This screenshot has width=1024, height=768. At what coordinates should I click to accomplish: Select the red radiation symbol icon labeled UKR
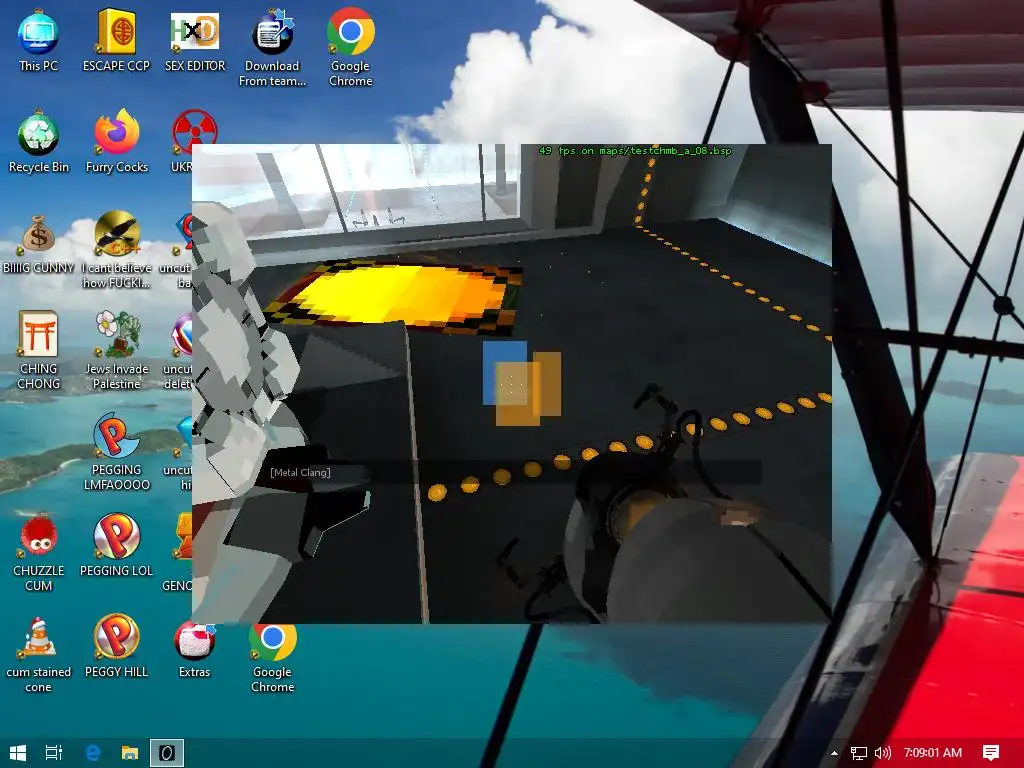tap(192, 142)
